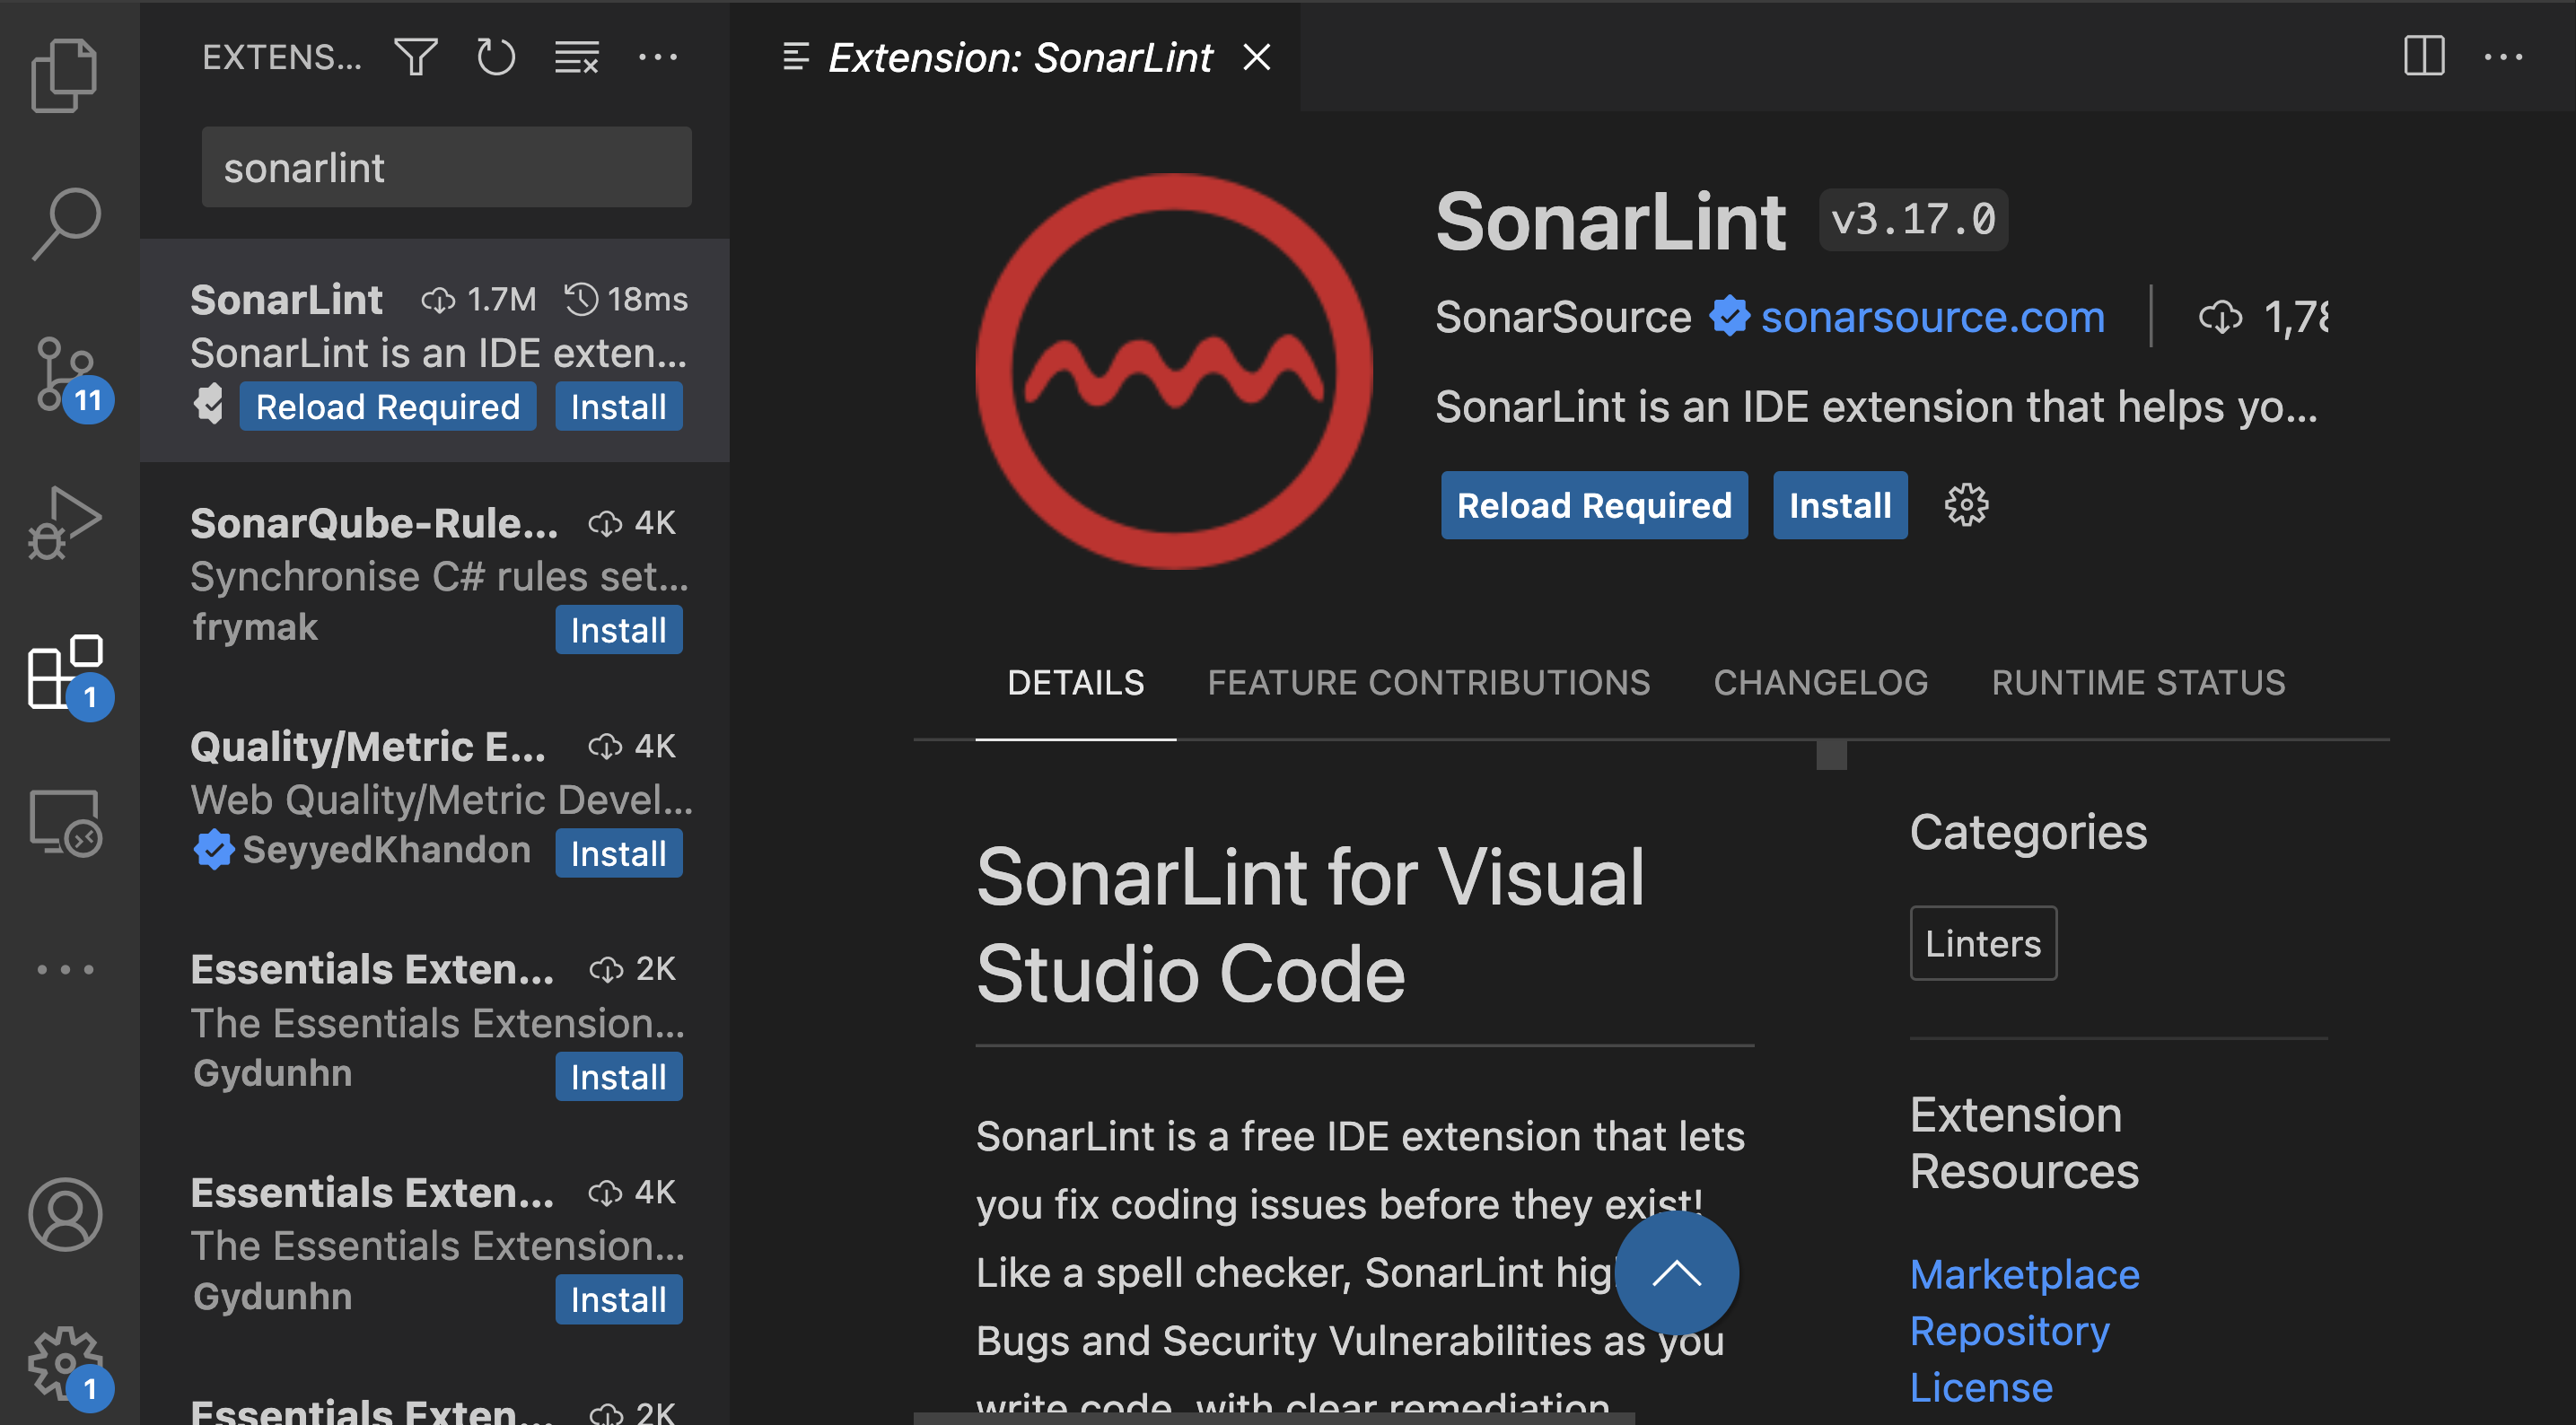Open the License resource link
This screenshot has width=2576, height=1425.
pyautogui.click(x=1981, y=1387)
